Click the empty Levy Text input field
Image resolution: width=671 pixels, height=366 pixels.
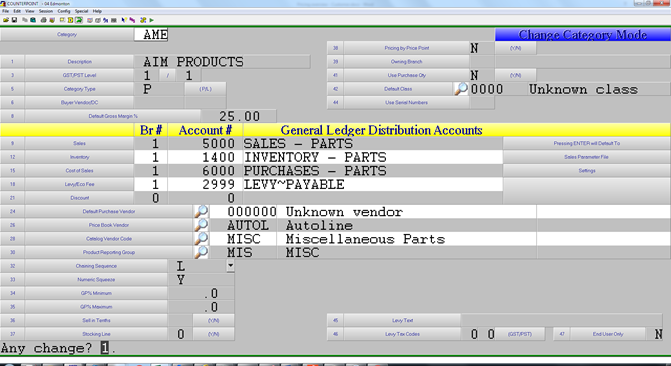click(561, 320)
